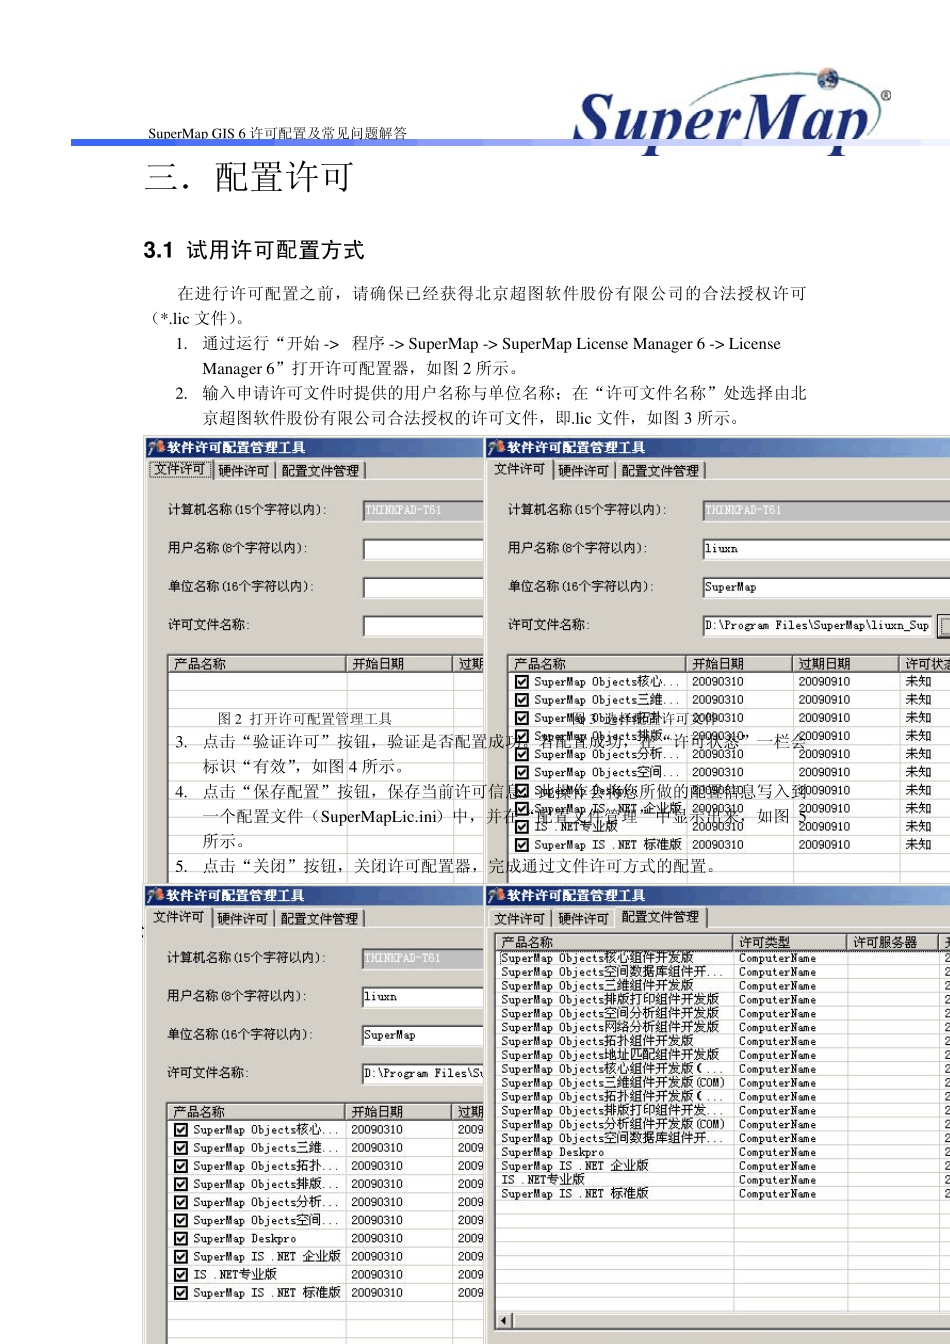Select 文件许可 tab in the blank-form window
The width and height of the screenshot is (950, 1344).
tap(180, 469)
